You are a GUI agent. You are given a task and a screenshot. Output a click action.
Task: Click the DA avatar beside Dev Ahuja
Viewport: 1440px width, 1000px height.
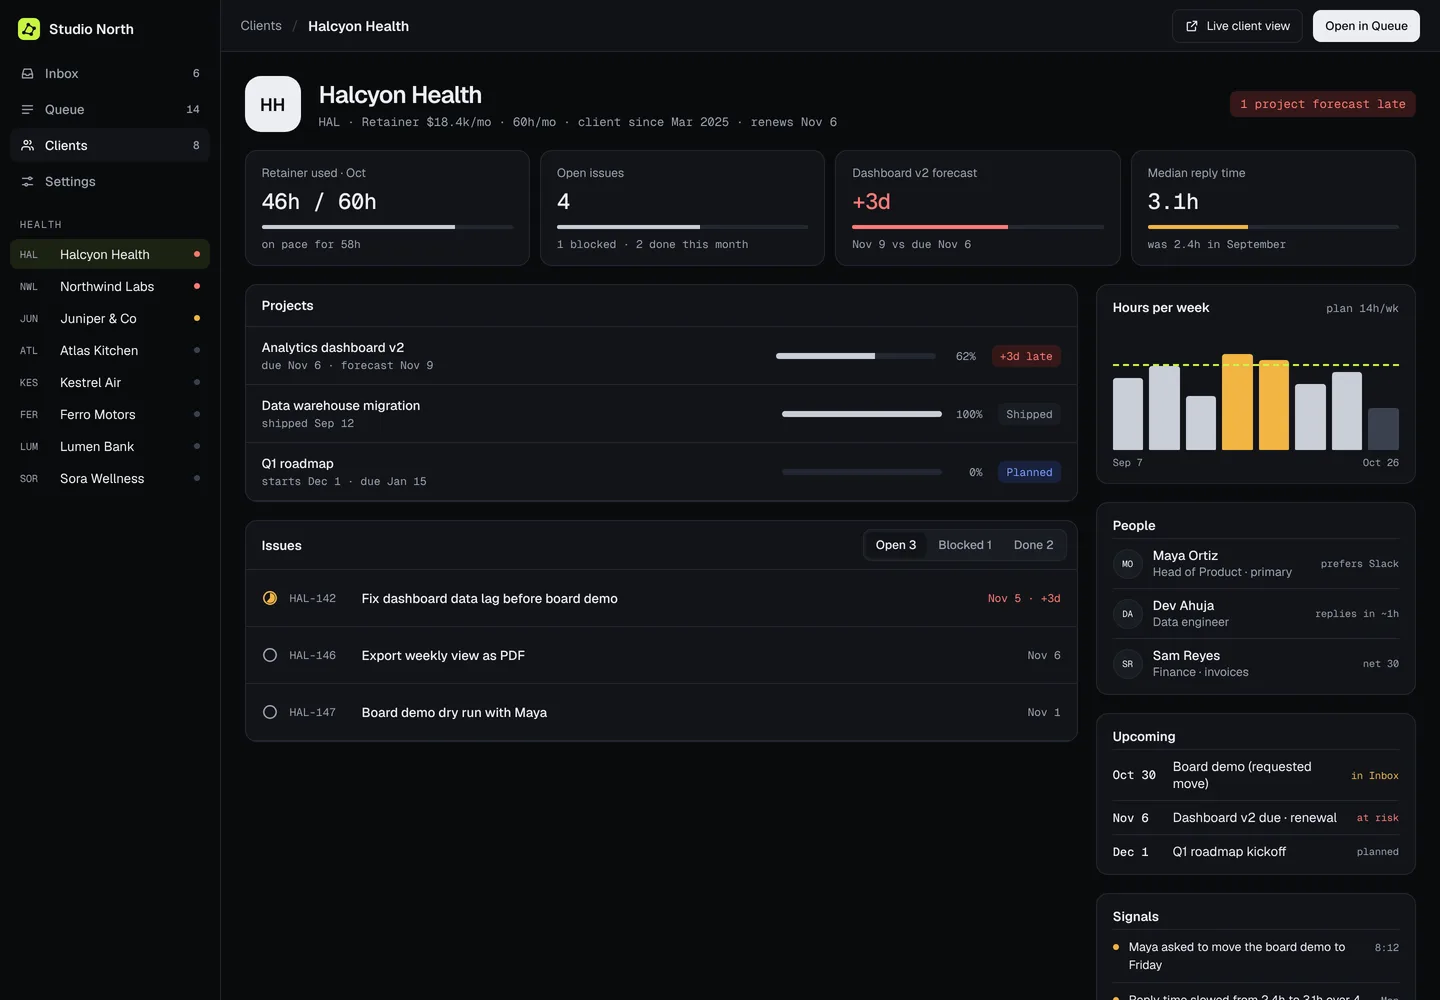tap(1128, 614)
